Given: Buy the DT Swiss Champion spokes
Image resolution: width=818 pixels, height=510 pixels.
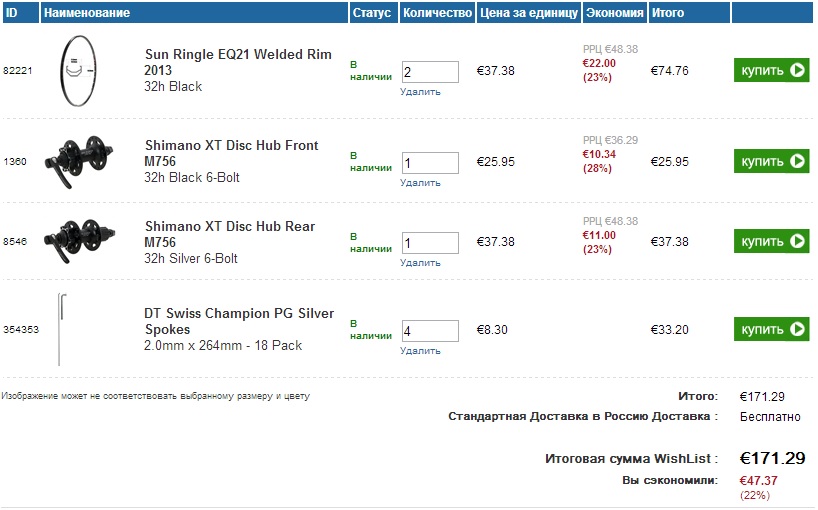Looking at the screenshot, I should 771,329.
